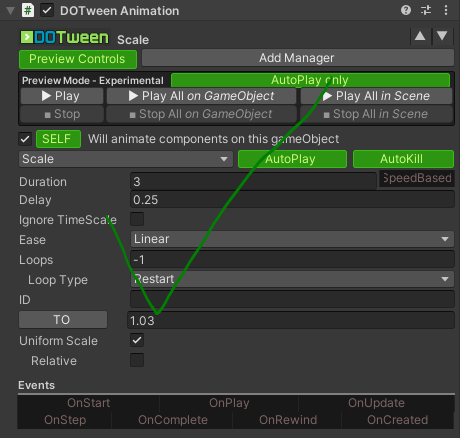The height and width of the screenshot is (438, 460).
Task: Open the Loop Type dropdown showing Restart
Action: (292, 279)
